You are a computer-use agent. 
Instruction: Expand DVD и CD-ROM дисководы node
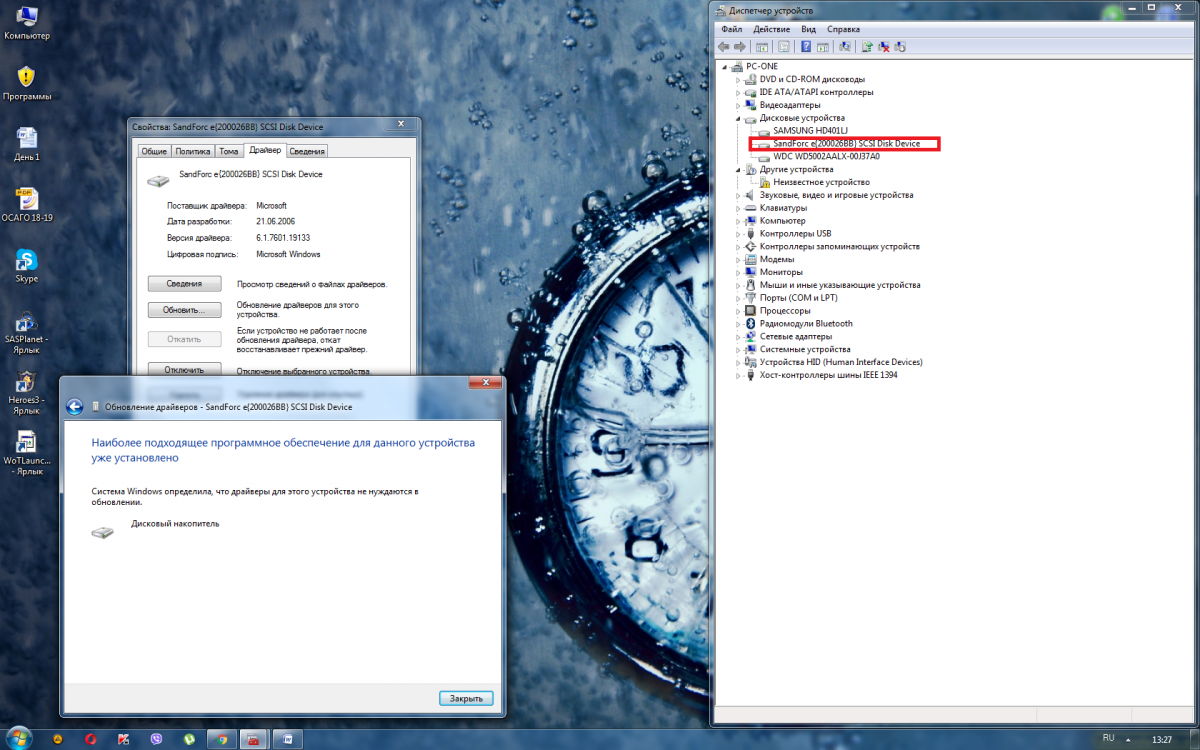[x=738, y=79]
